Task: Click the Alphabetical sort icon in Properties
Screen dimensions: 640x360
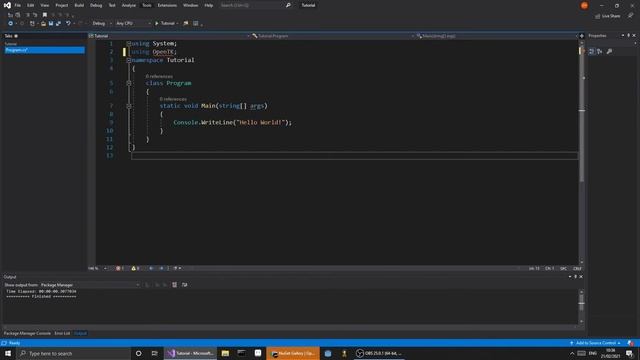Action: (x=600, y=51)
